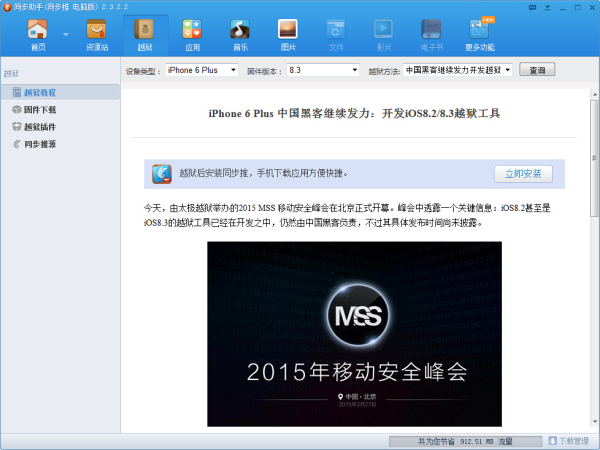Select 越狱教程 in the sidebar

60,92
